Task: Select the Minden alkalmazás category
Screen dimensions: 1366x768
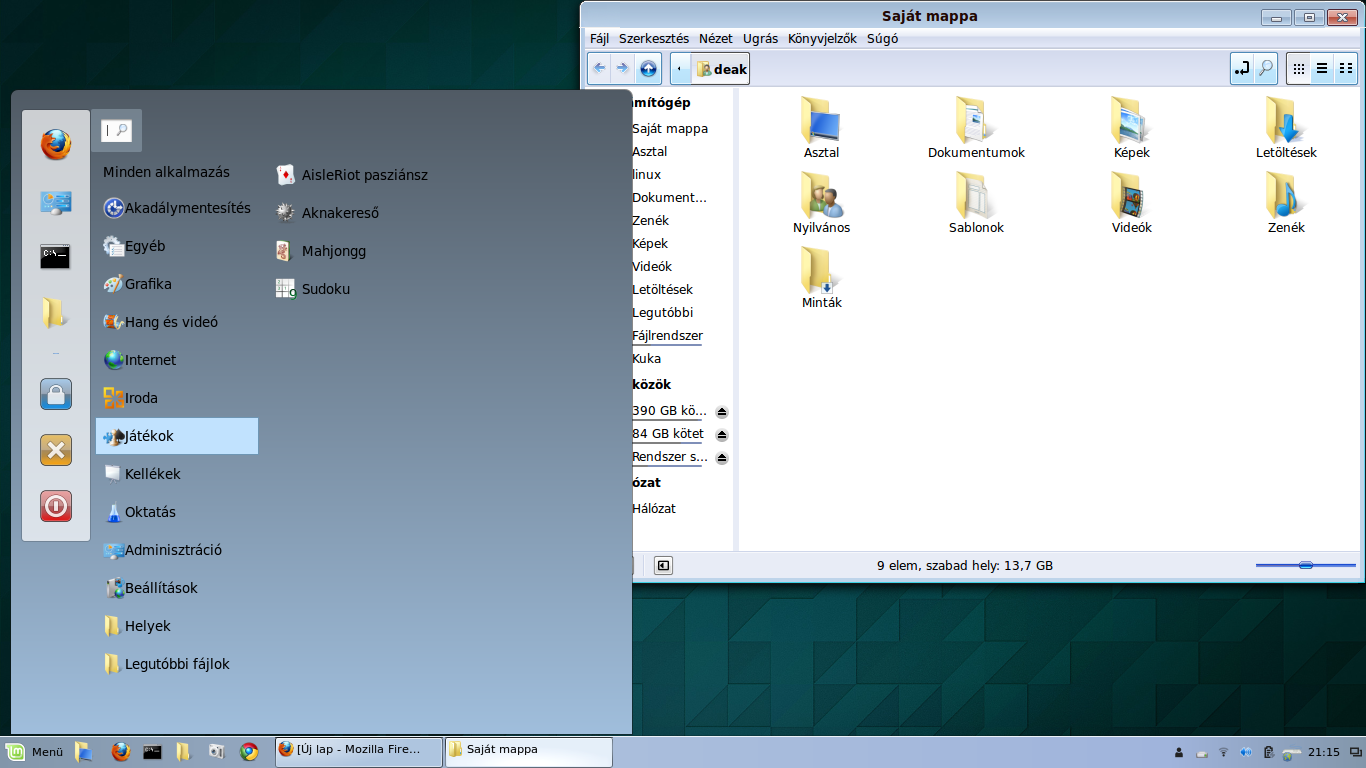Action: coord(166,172)
